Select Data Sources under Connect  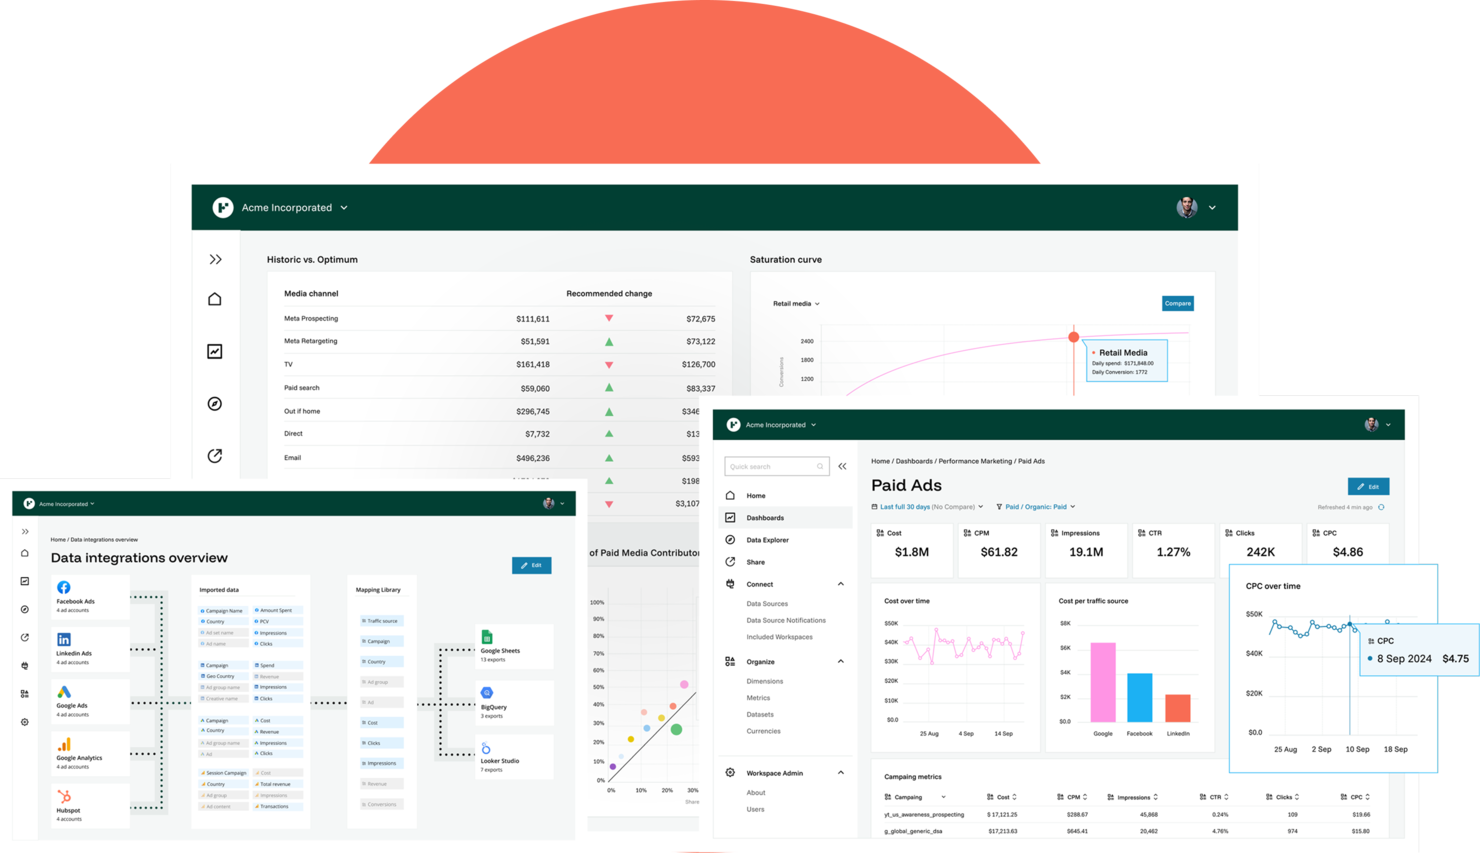coord(767,603)
